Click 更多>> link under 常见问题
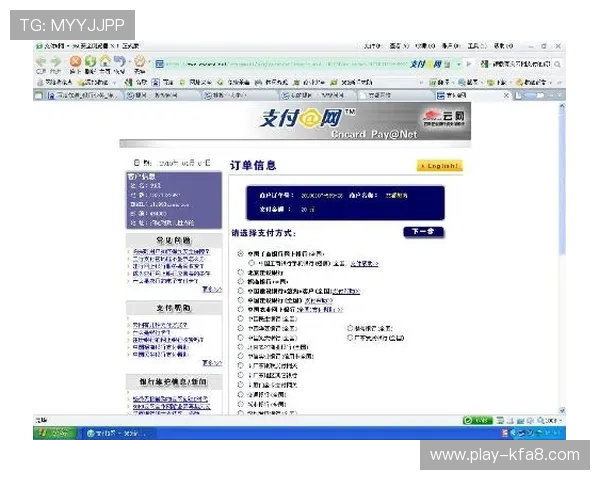Image resolution: width=600 pixels, height=480 pixels. pyautogui.click(x=212, y=289)
